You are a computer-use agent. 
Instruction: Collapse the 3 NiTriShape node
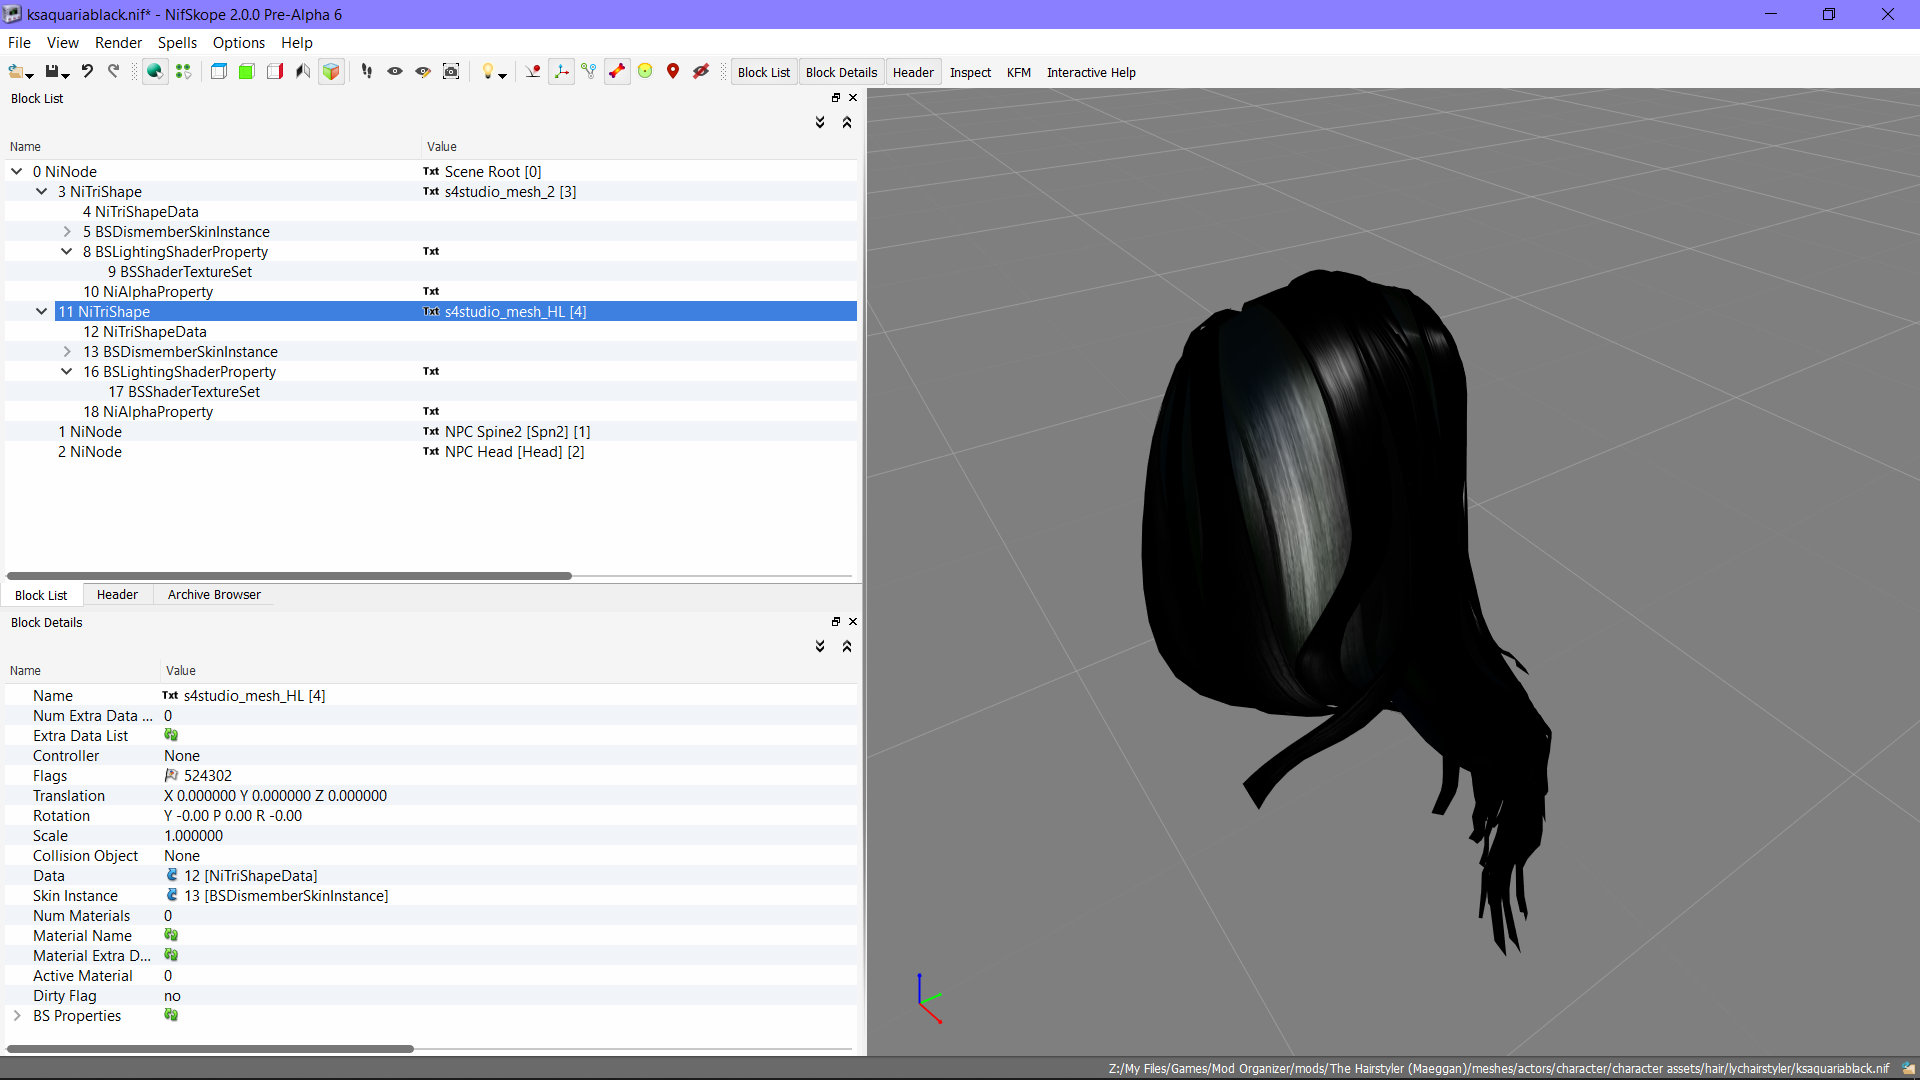tap(42, 191)
